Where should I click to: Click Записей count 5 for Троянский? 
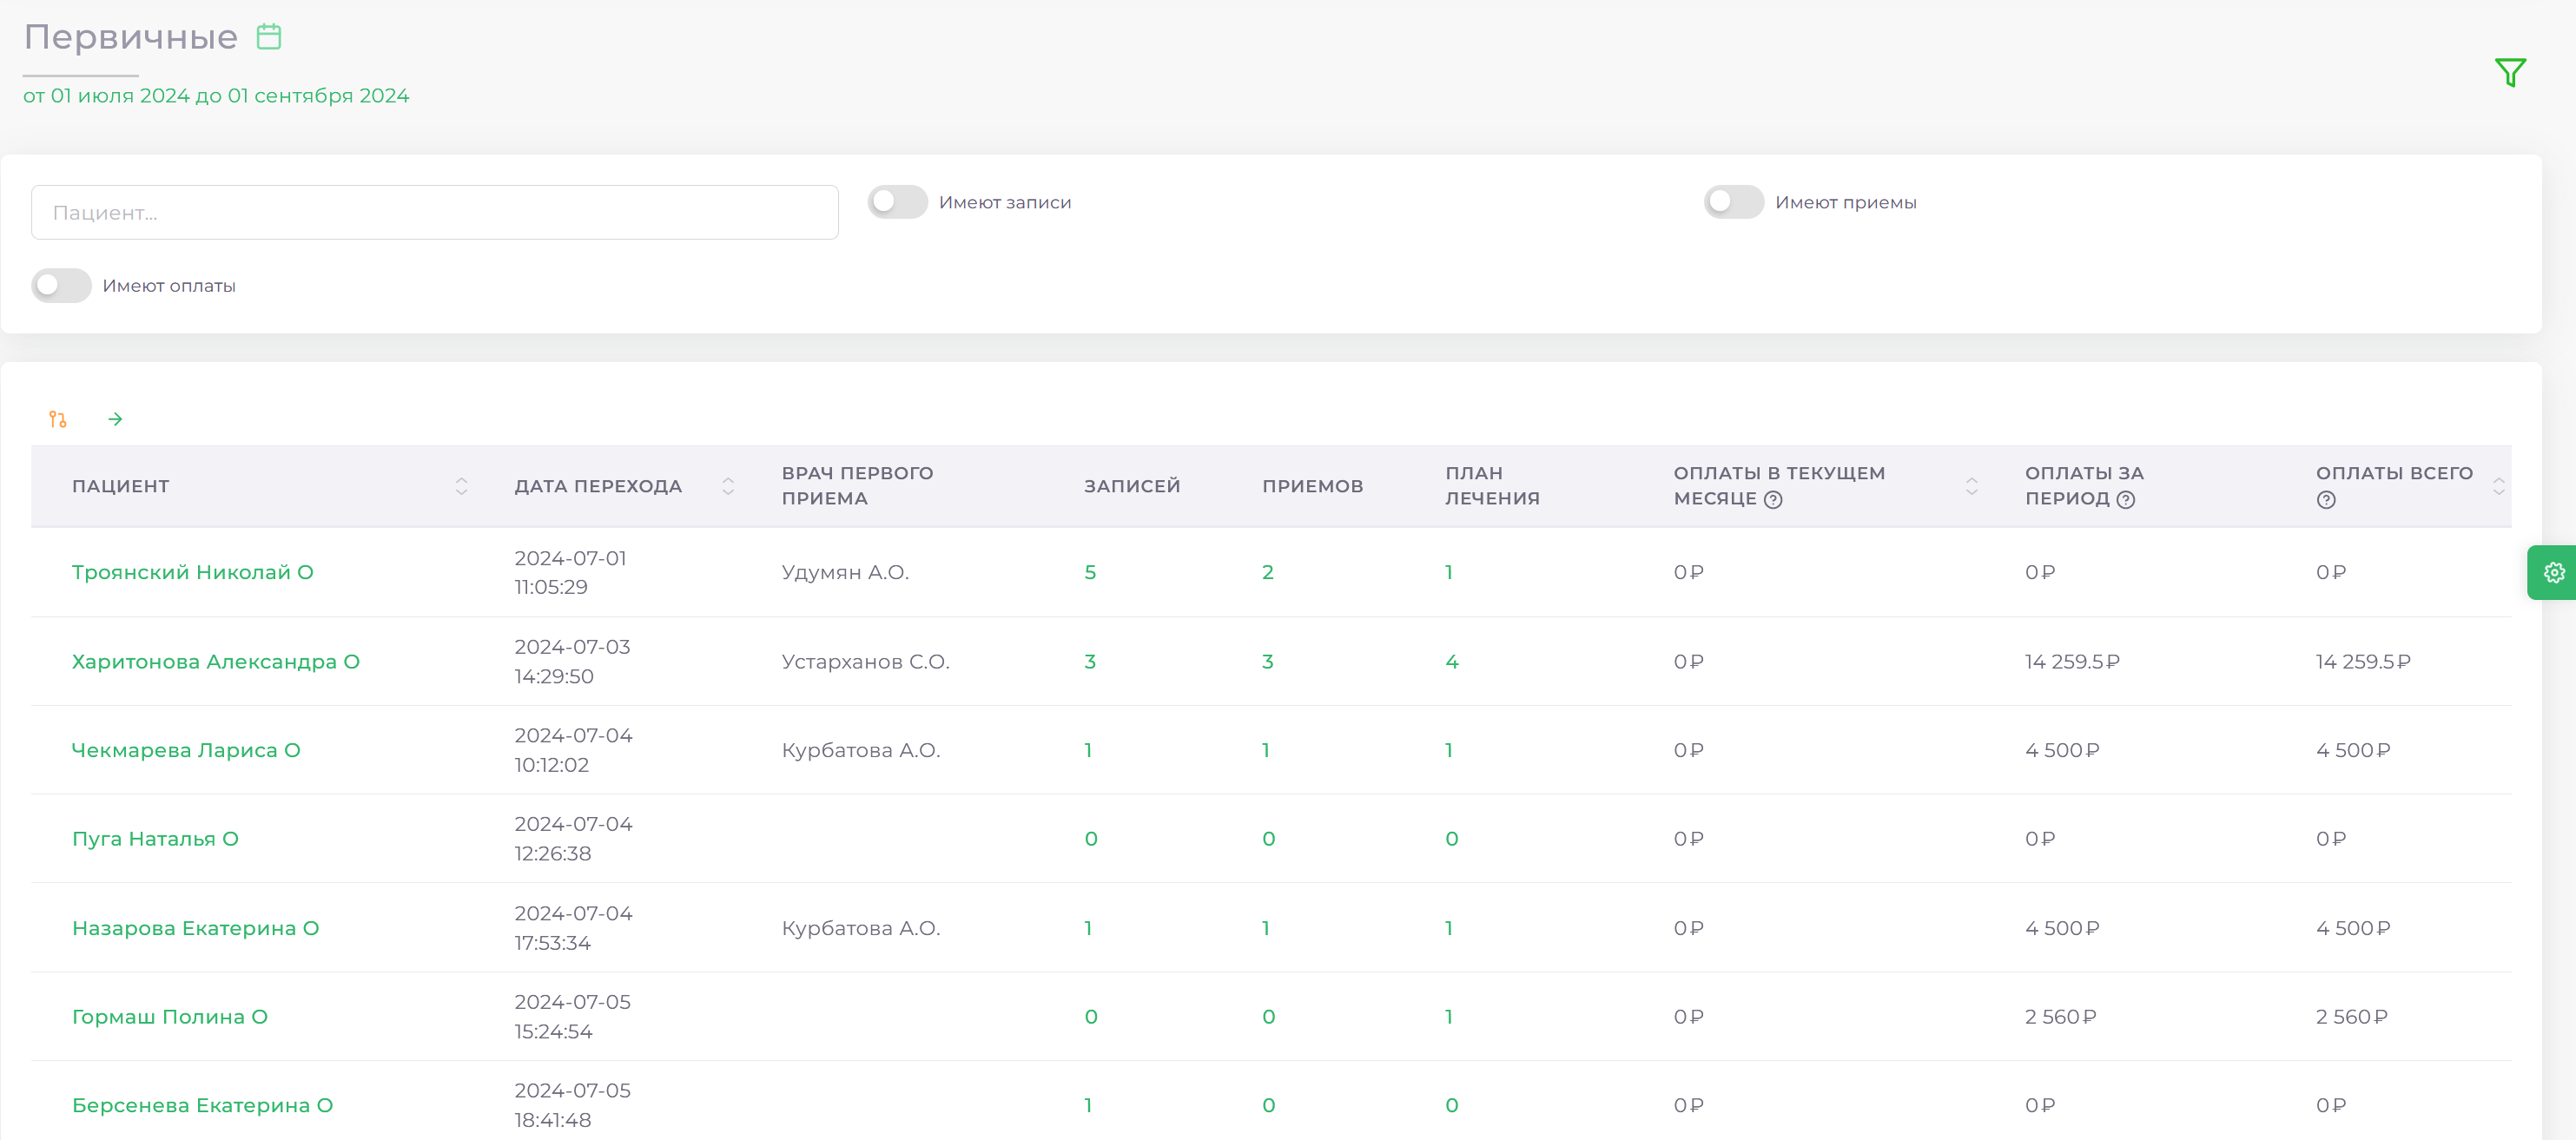[1090, 572]
